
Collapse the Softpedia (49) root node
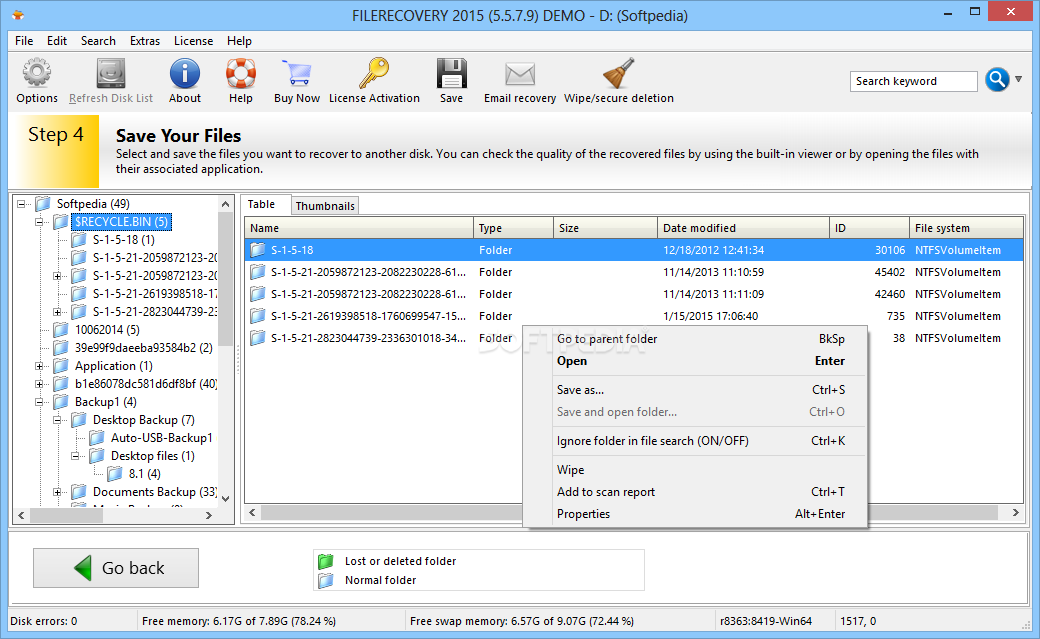(21, 204)
